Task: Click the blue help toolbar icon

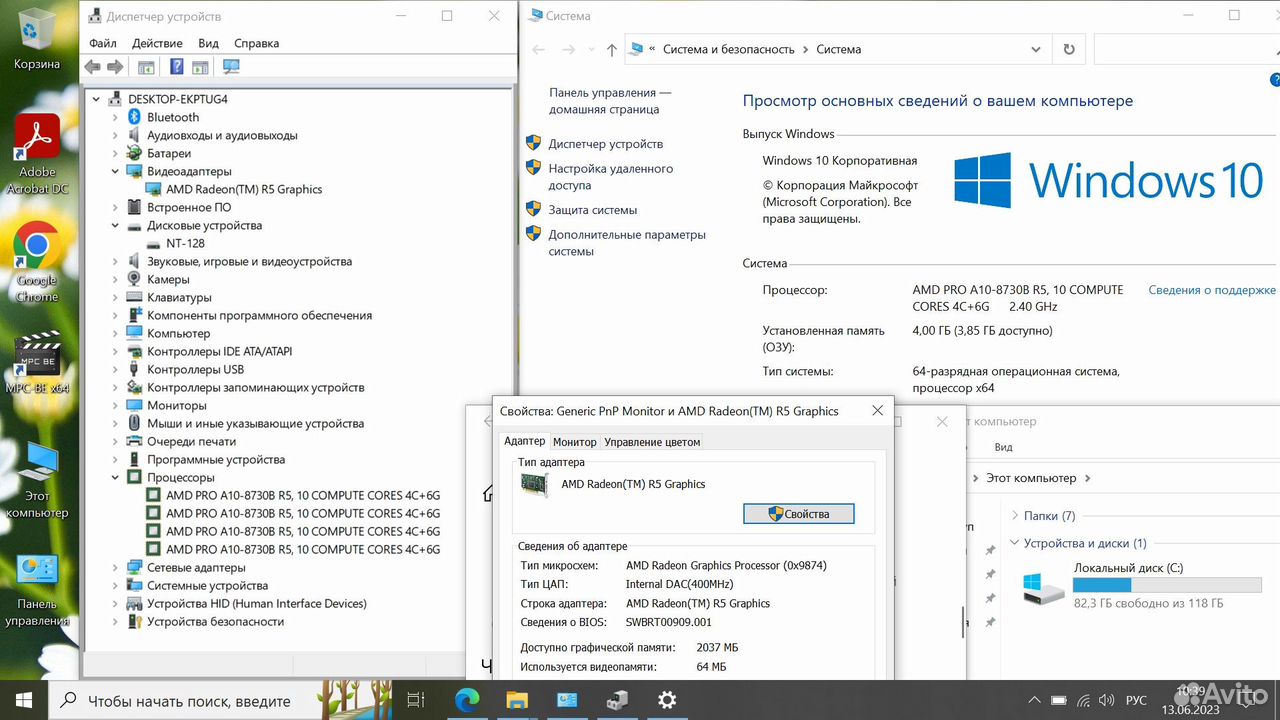Action: [x=176, y=67]
